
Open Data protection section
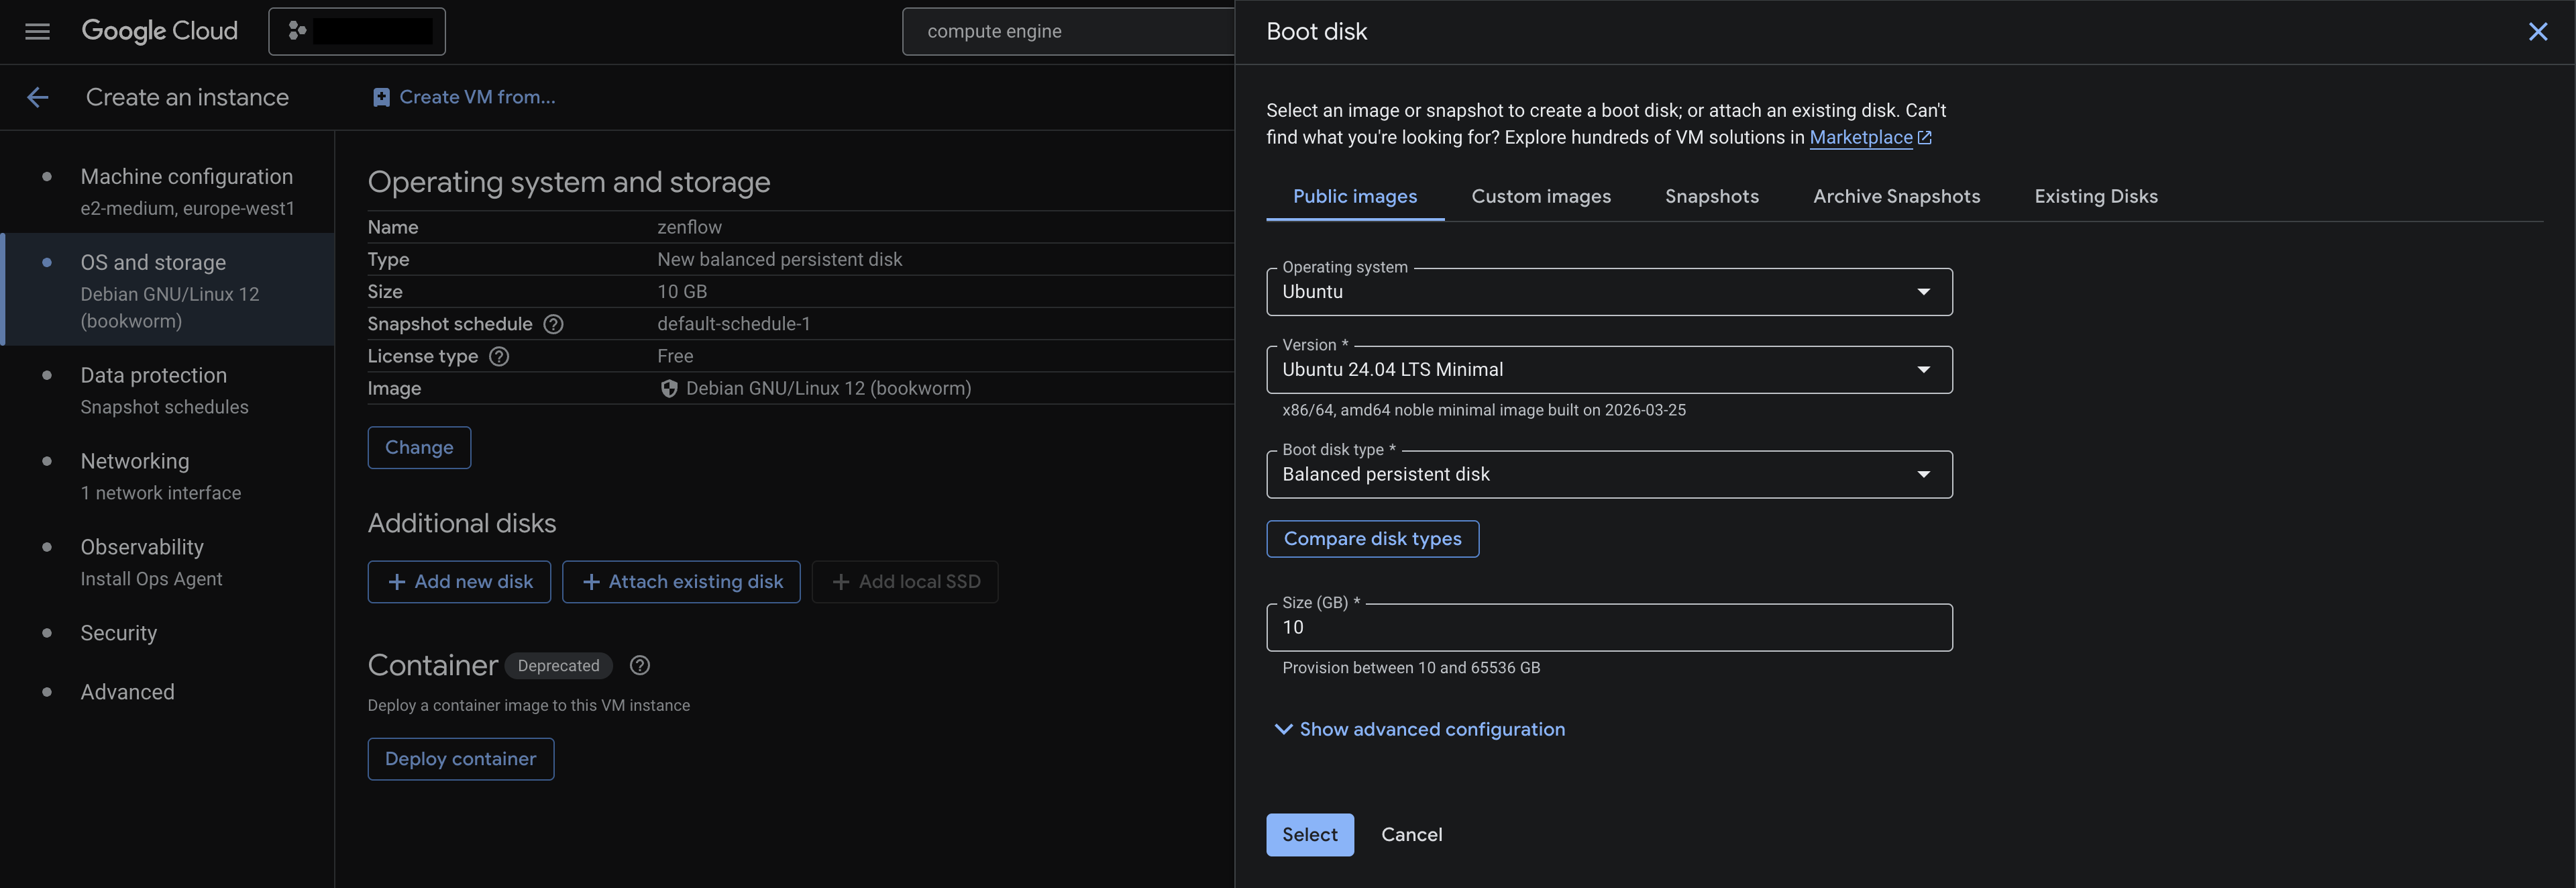point(168,390)
